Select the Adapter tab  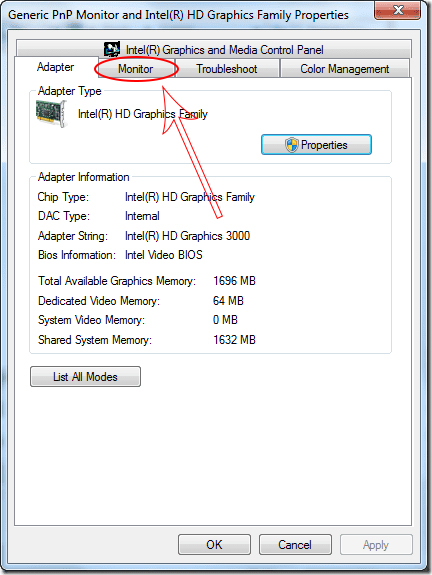point(56,67)
